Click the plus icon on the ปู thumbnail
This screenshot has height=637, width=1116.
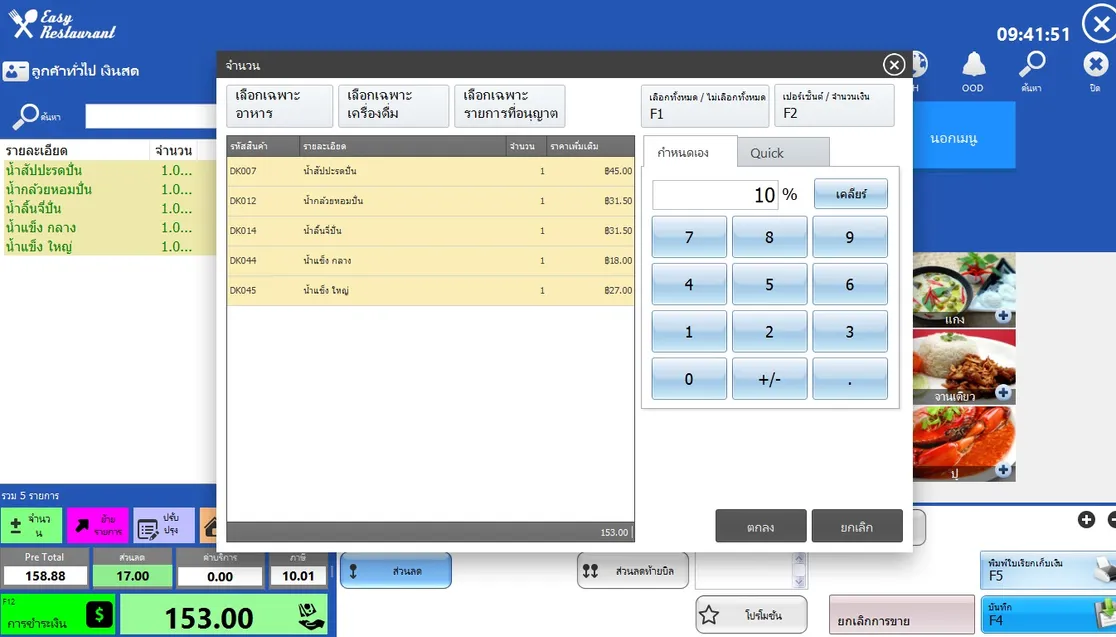click(1003, 470)
